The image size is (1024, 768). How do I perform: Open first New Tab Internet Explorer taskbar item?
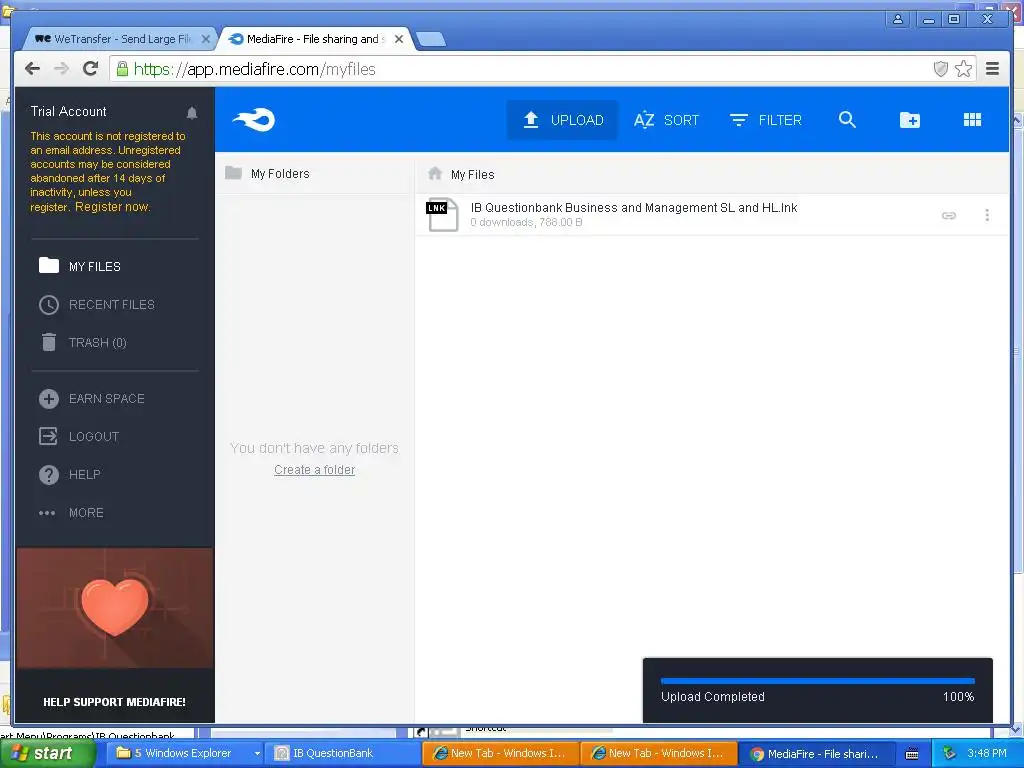(x=500, y=754)
